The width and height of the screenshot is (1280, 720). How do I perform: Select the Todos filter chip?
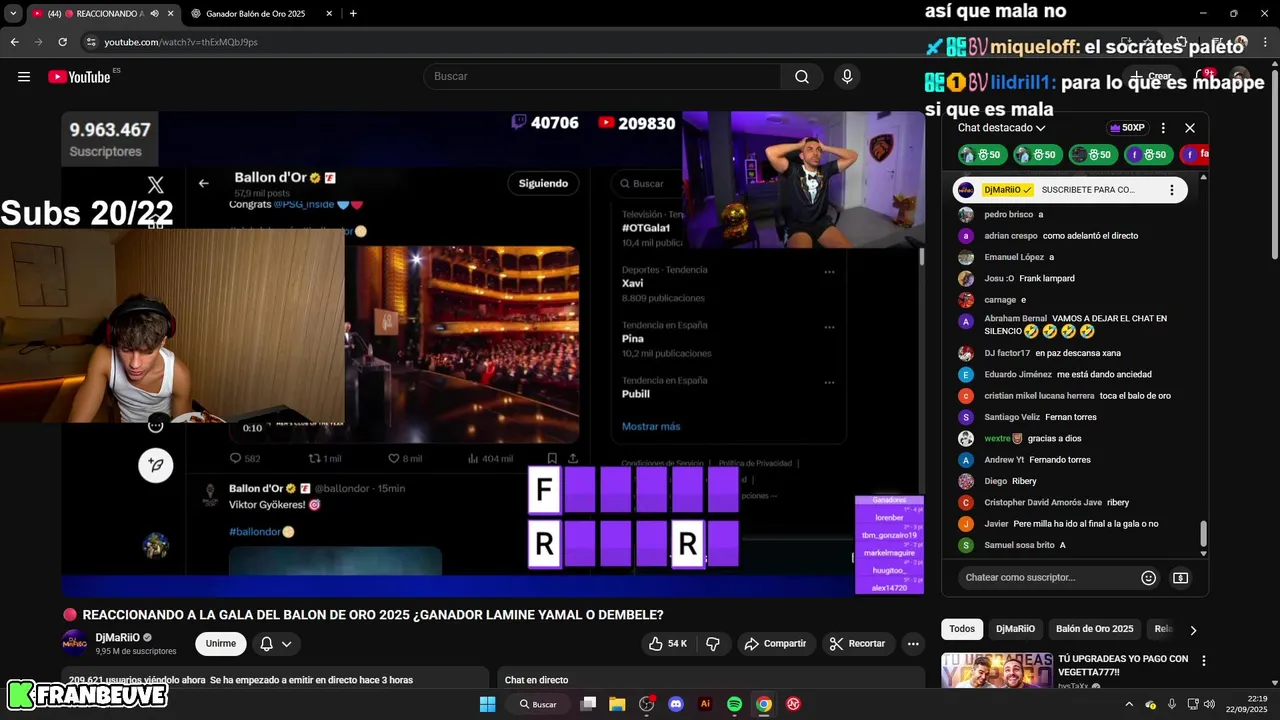pyautogui.click(x=962, y=629)
